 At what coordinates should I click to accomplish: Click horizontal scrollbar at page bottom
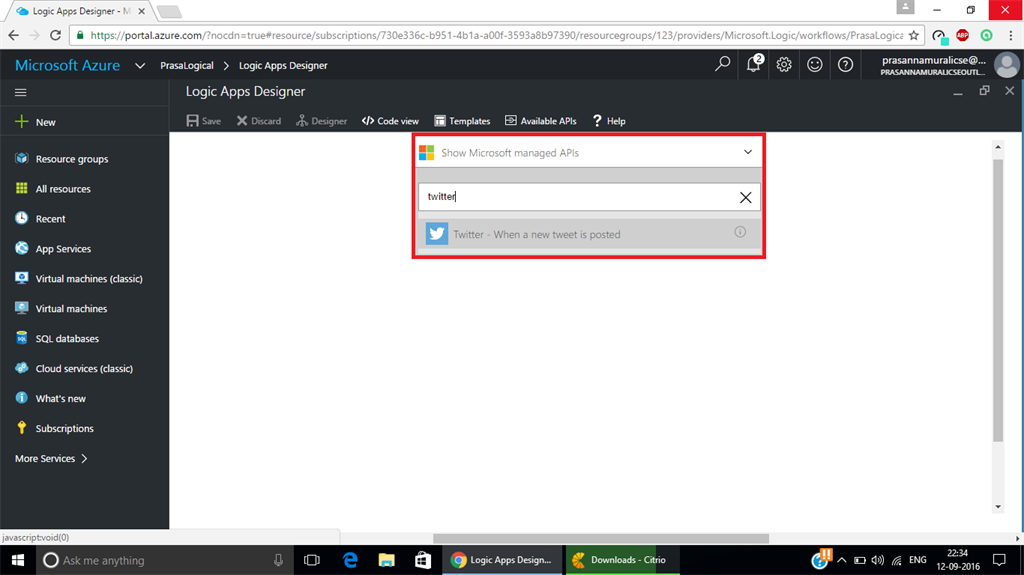click(601, 538)
